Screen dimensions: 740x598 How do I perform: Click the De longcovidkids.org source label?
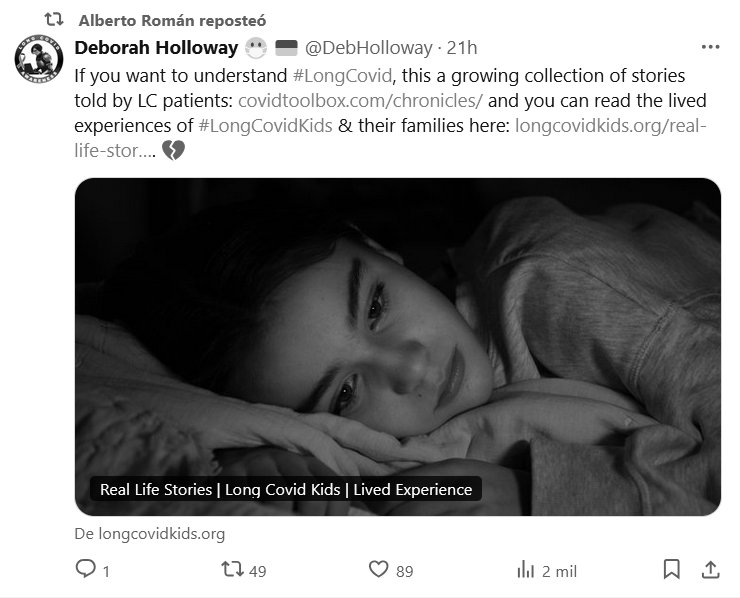click(150, 534)
